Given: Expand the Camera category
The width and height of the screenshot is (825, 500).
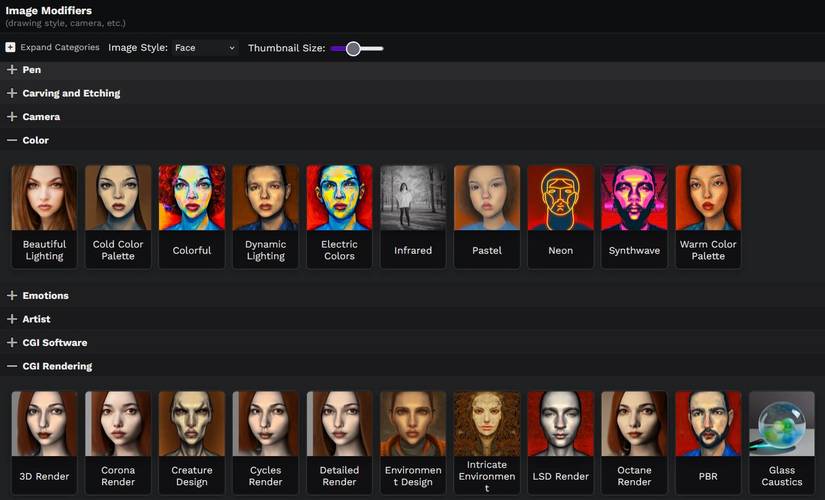Looking at the screenshot, I should pos(412,117).
